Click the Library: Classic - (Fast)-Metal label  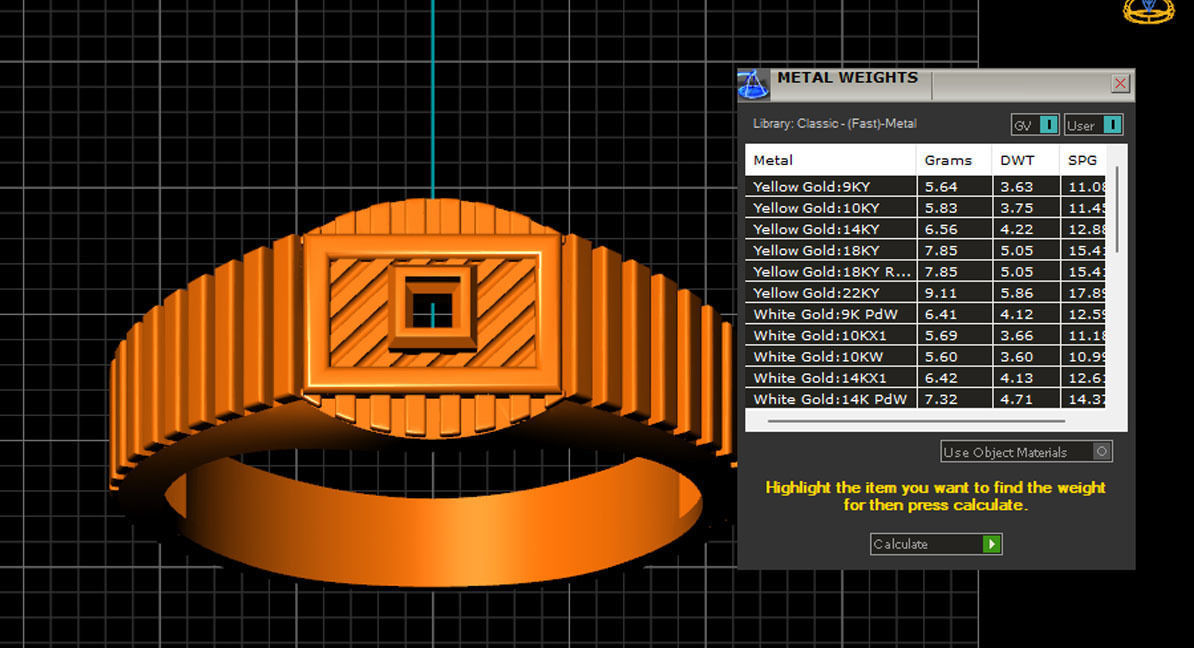click(835, 123)
